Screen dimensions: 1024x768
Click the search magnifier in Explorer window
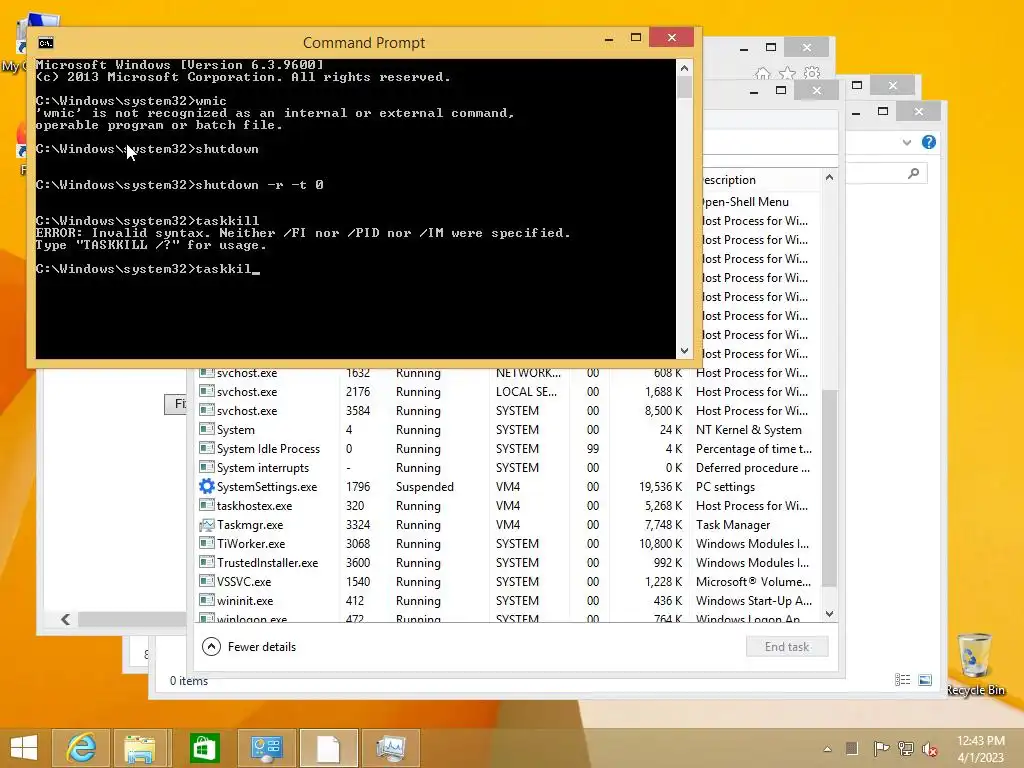914,173
